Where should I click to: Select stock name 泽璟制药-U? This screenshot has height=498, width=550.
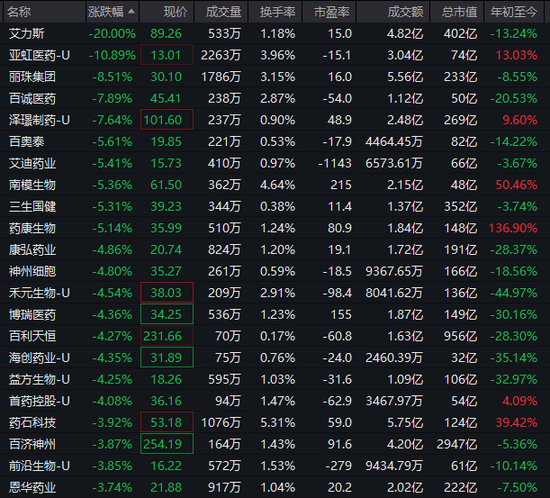click(39, 120)
